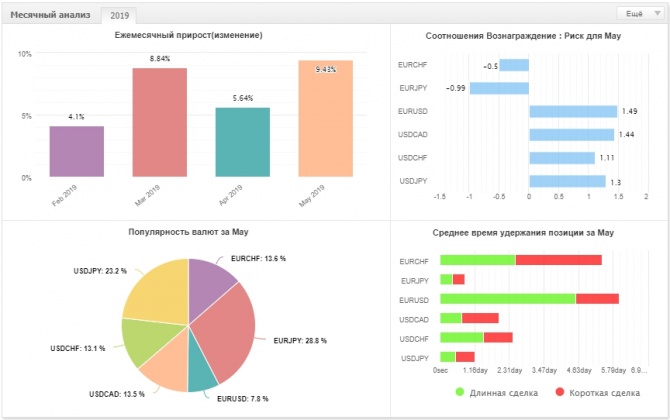Click EURCHF red short holding-time bar
Screen dimensions: 670x420
click(x=559, y=260)
